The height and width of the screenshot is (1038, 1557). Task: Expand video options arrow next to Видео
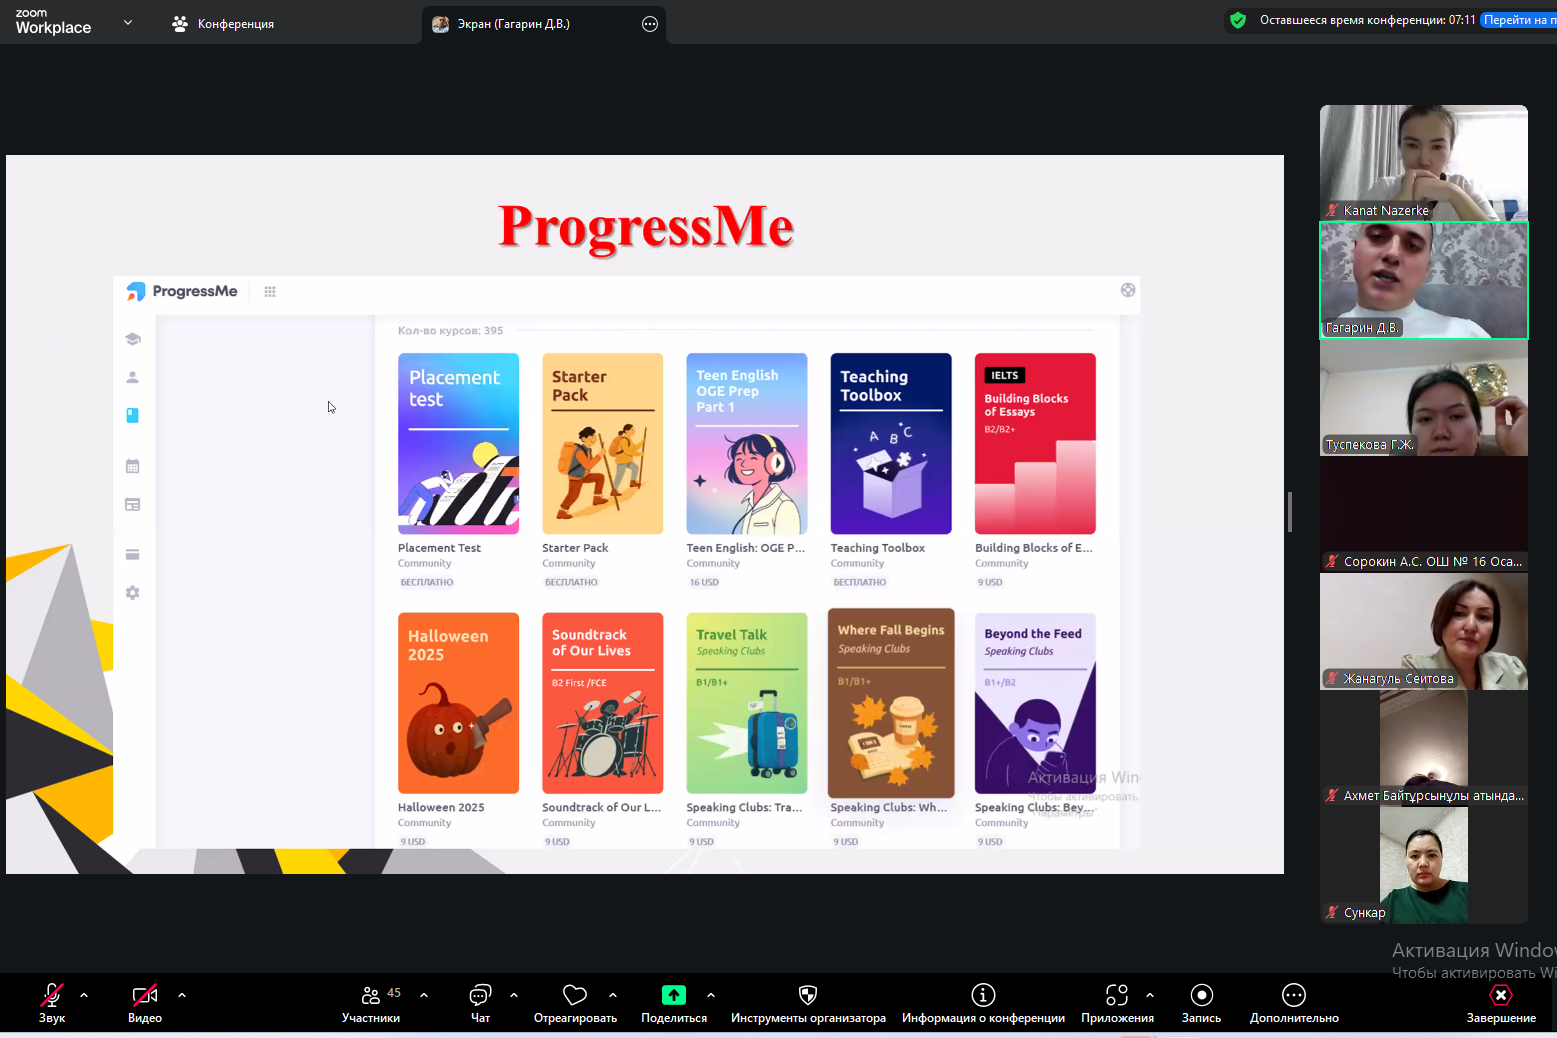[182, 995]
